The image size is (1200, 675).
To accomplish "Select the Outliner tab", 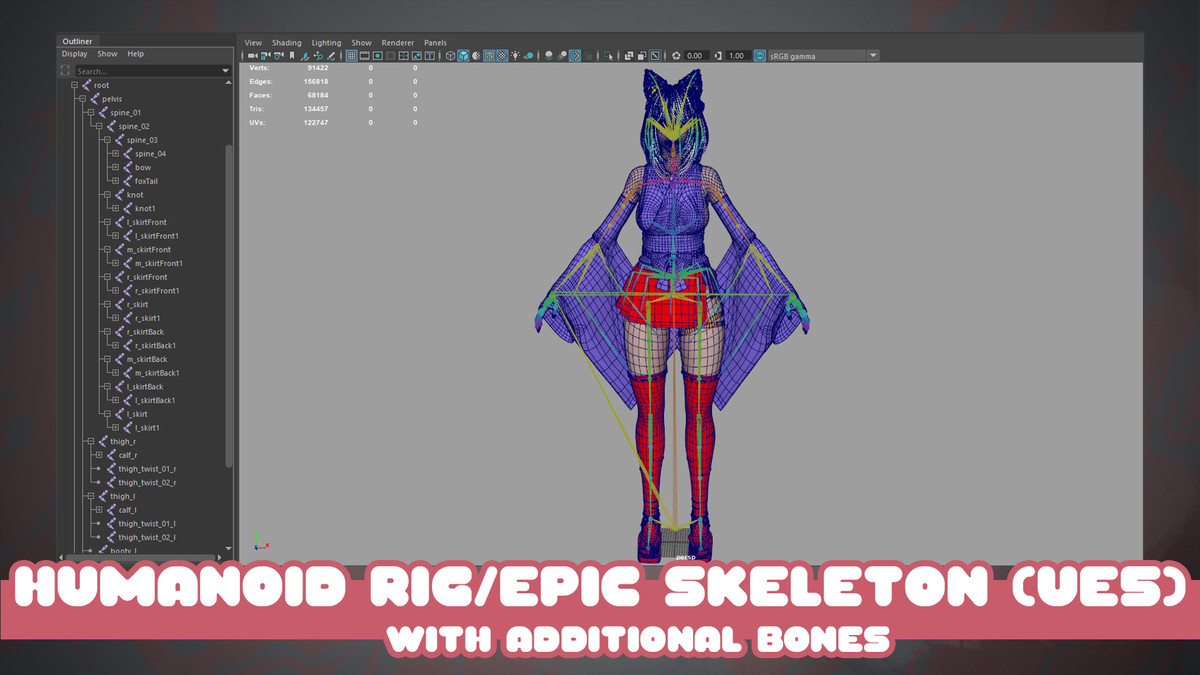I will [77, 41].
